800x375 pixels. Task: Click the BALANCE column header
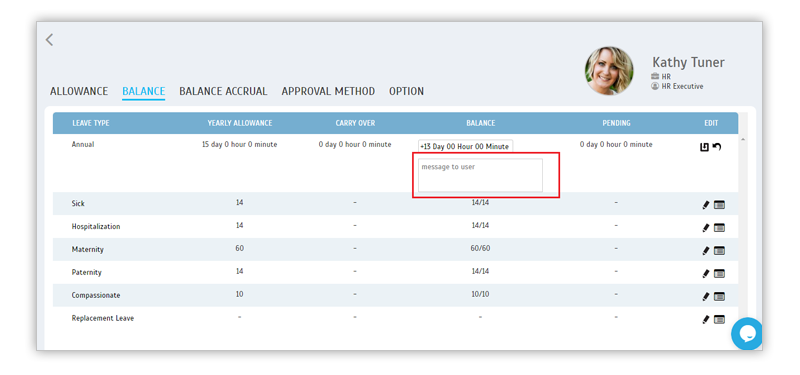coord(481,123)
